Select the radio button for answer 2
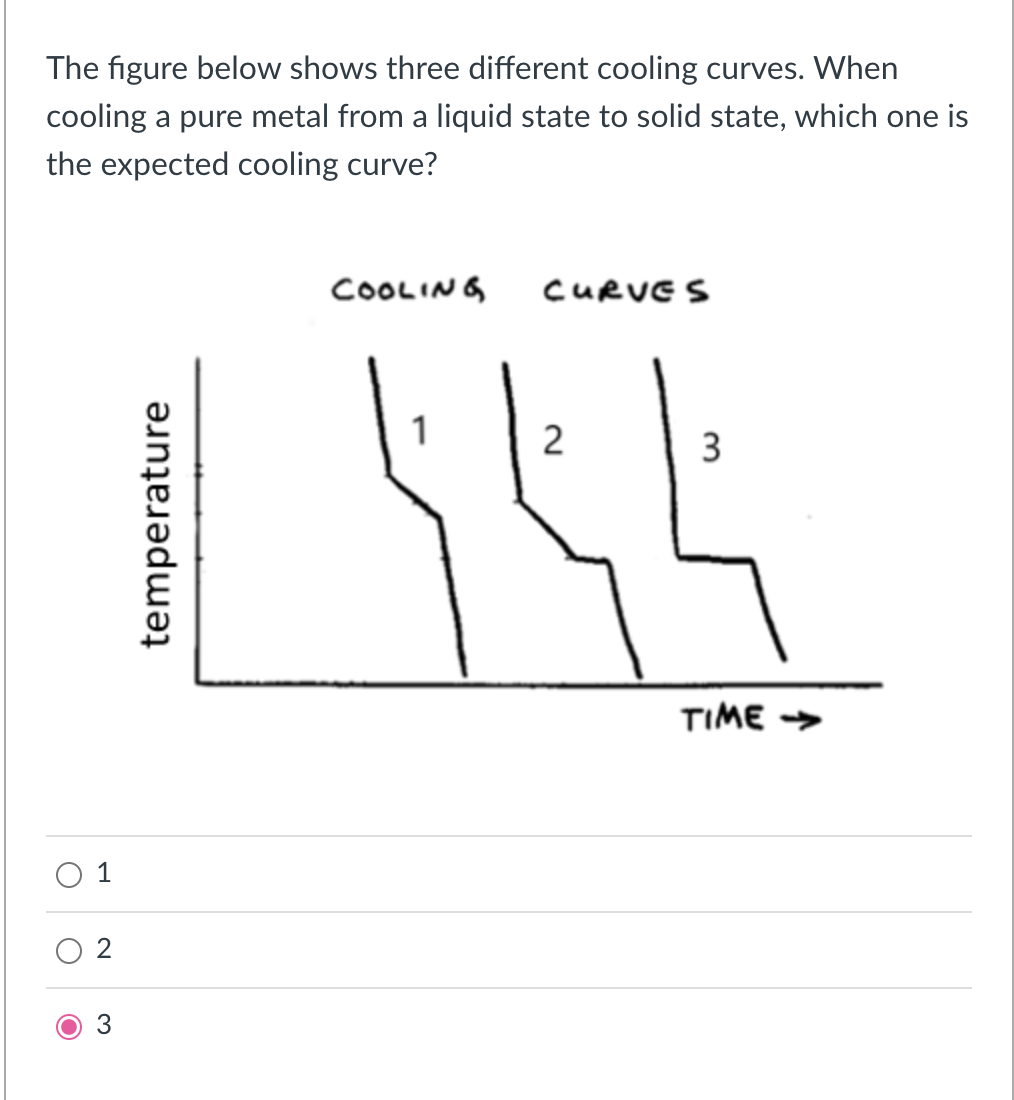This screenshot has height=1100, width=1014. 69,950
